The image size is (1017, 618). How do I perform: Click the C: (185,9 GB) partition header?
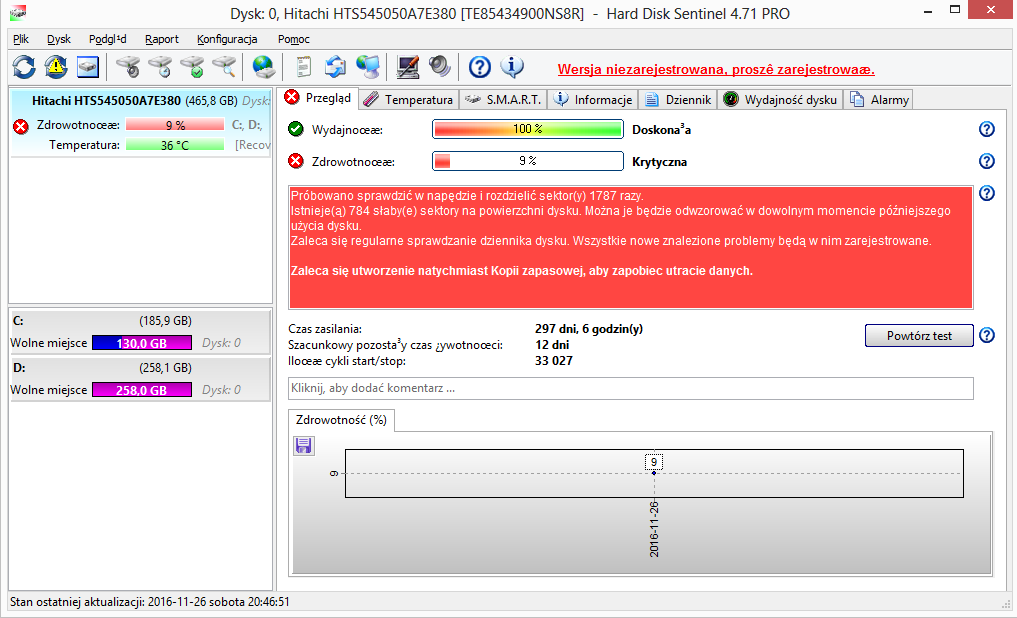coord(141,321)
